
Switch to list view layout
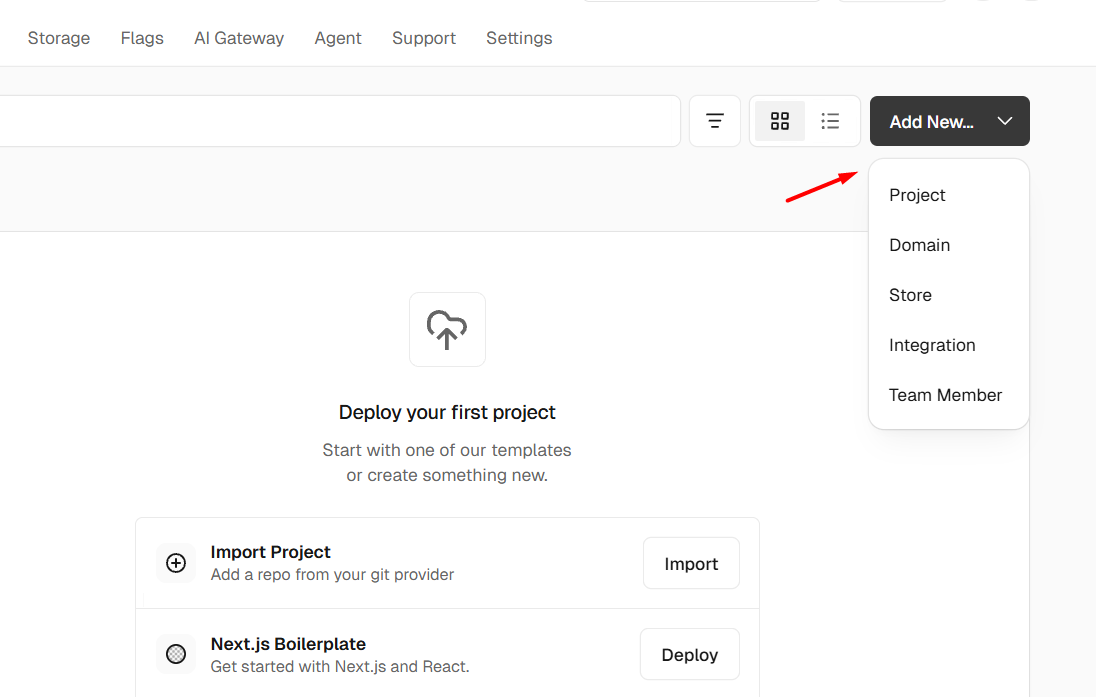tap(830, 120)
